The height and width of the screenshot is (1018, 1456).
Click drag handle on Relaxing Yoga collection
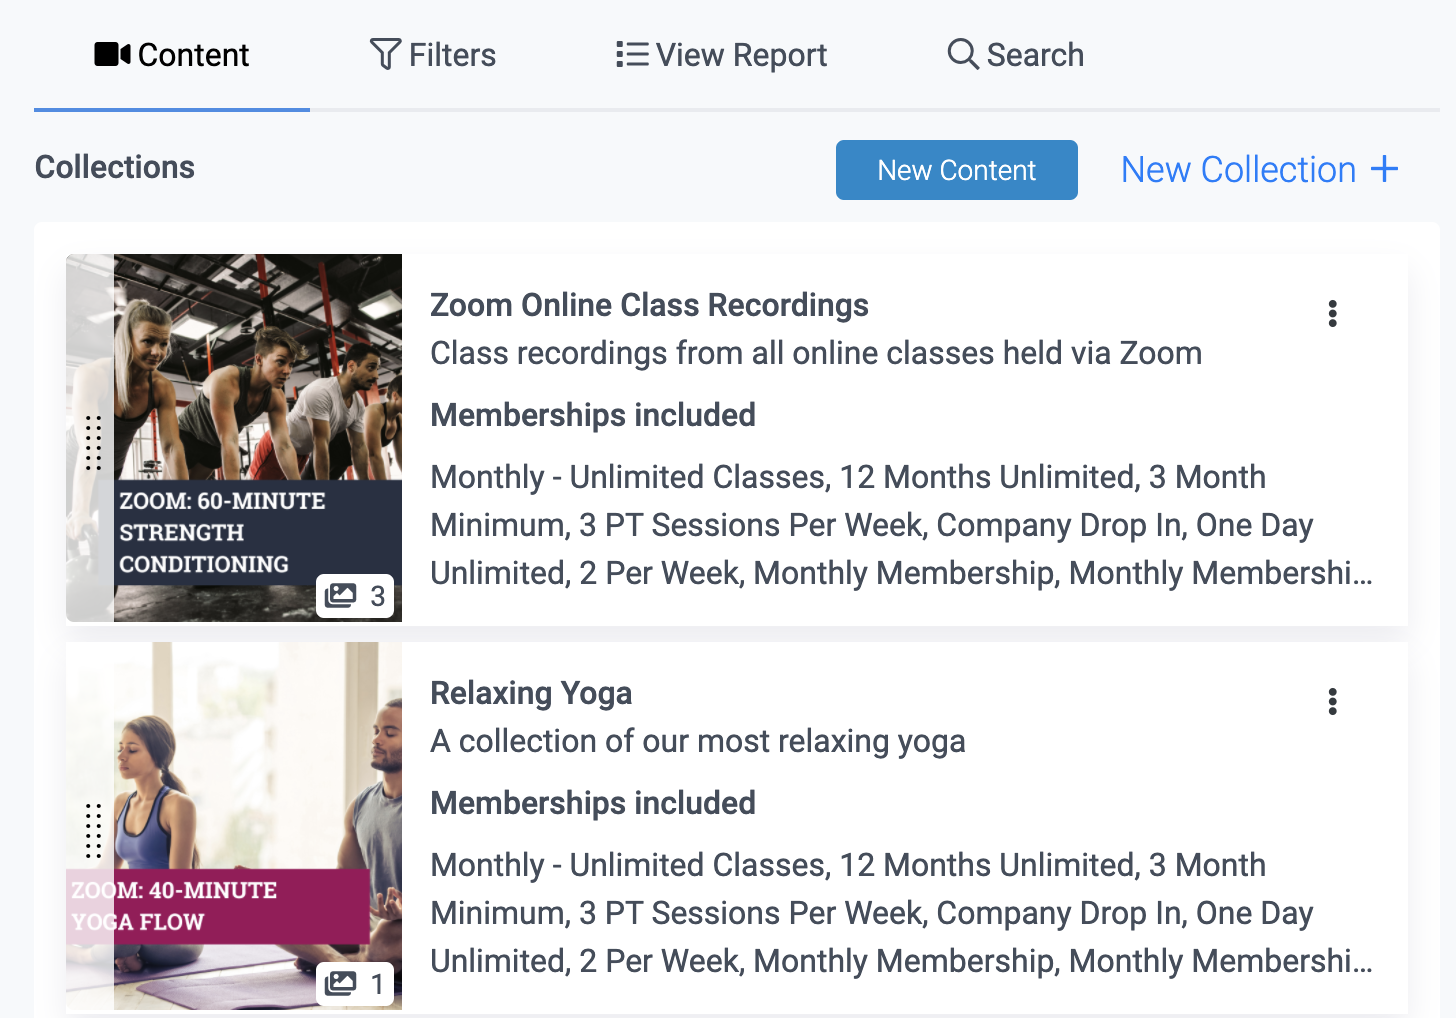[93, 830]
